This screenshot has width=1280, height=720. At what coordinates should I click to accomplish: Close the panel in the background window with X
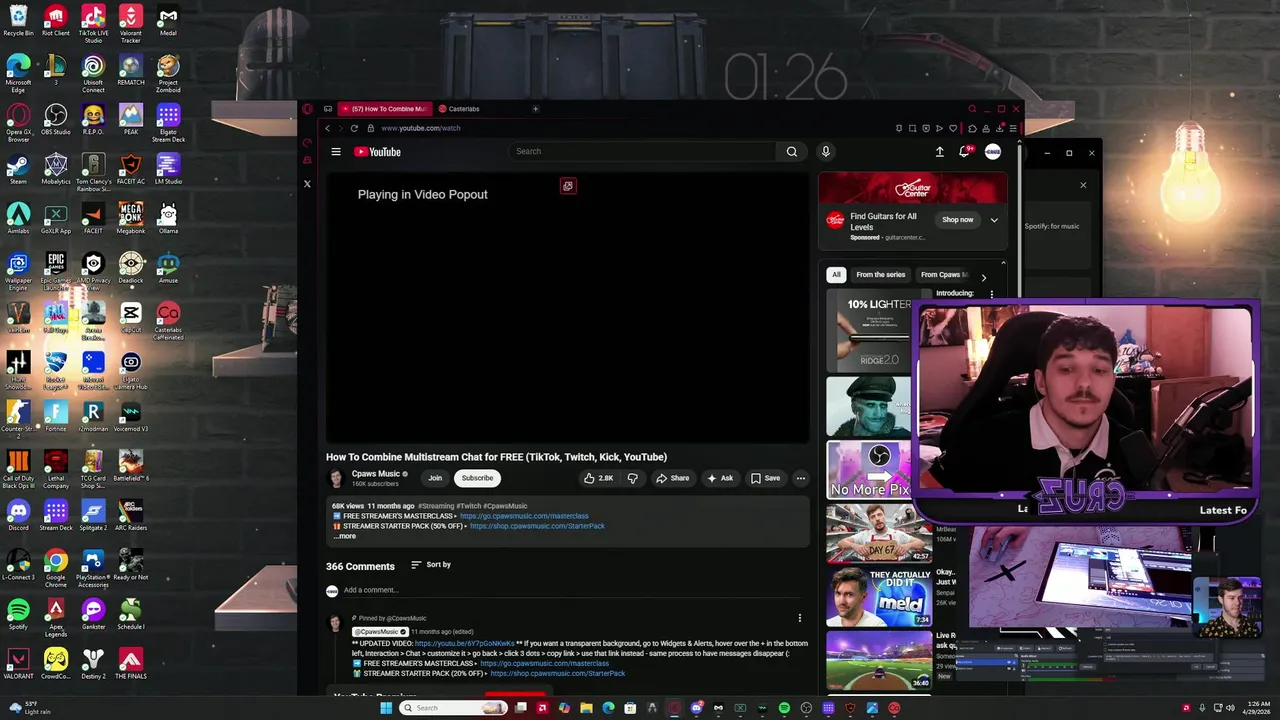pyautogui.click(x=1082, y=185)
